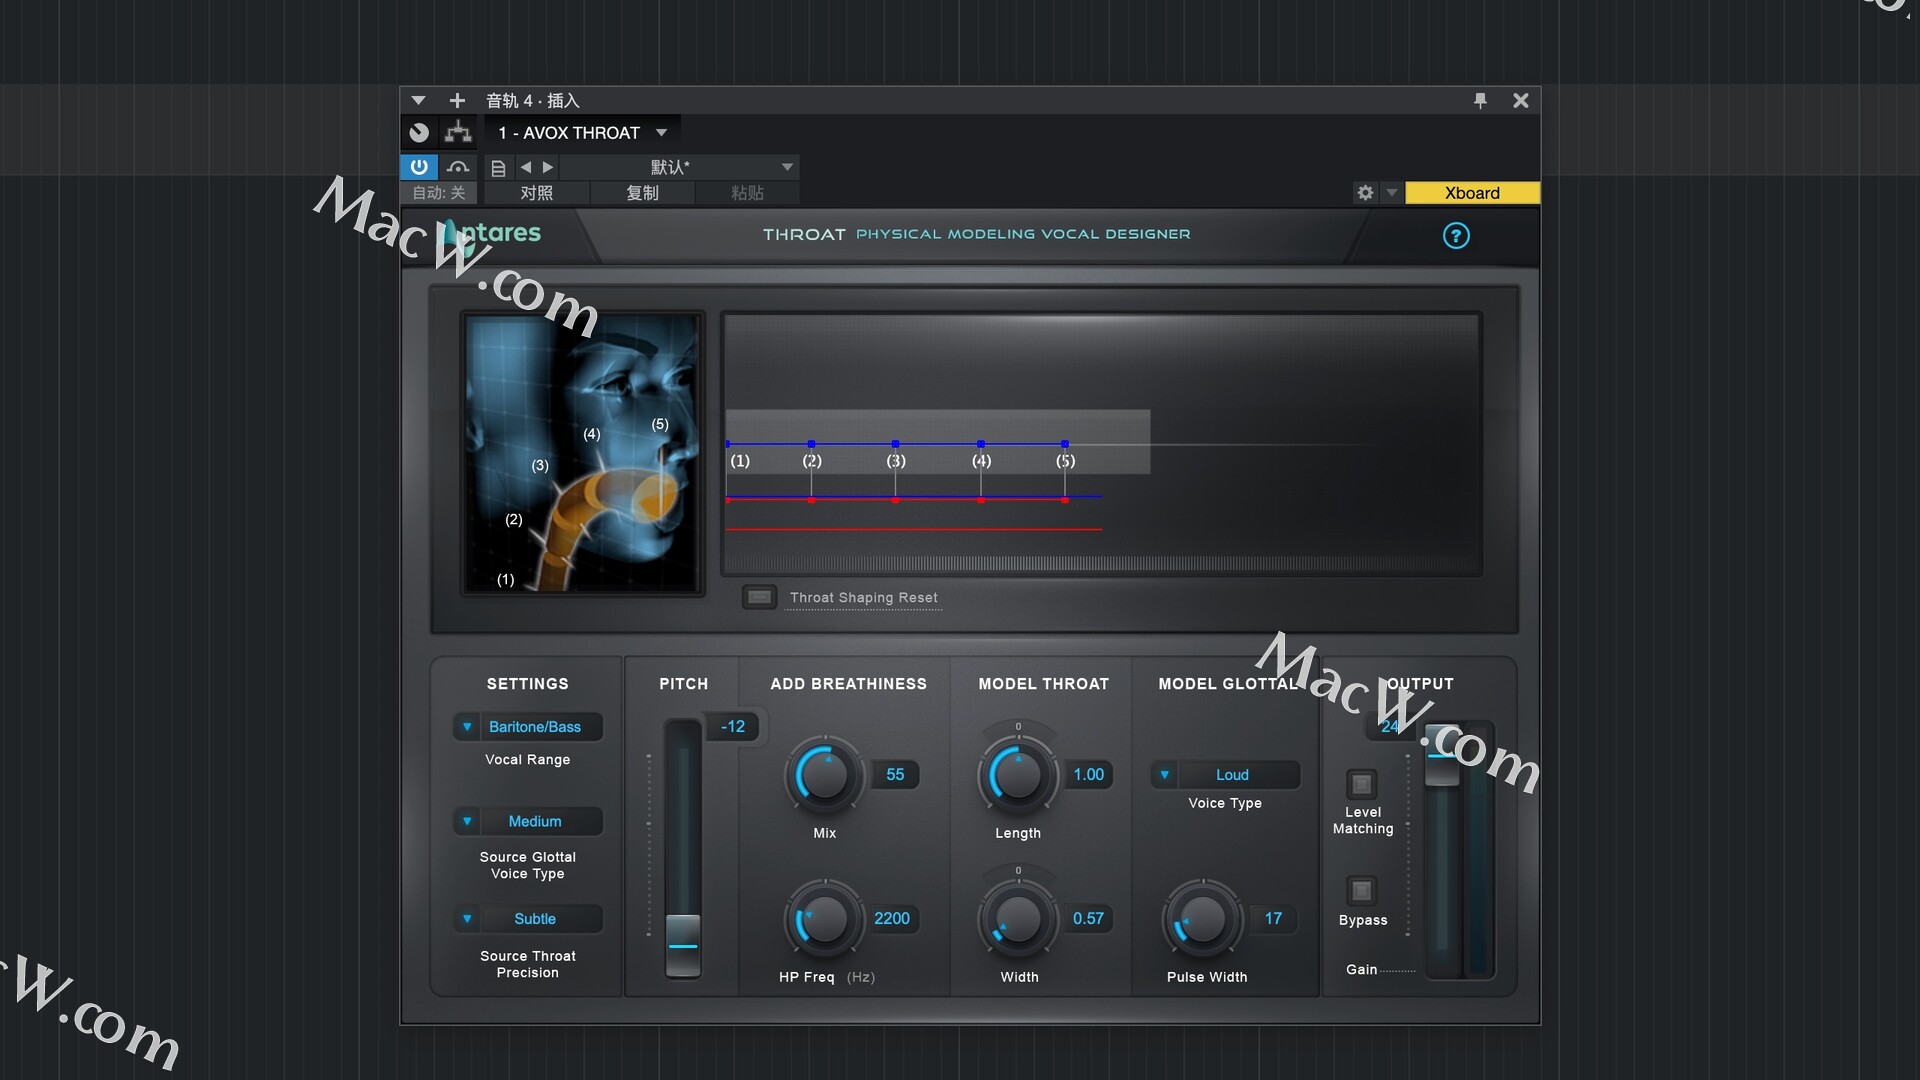Select blue throat point (3) on graph
The height and width of the screenshot is (1080, 1920).
pyautogui.click(x=895, y=443)
